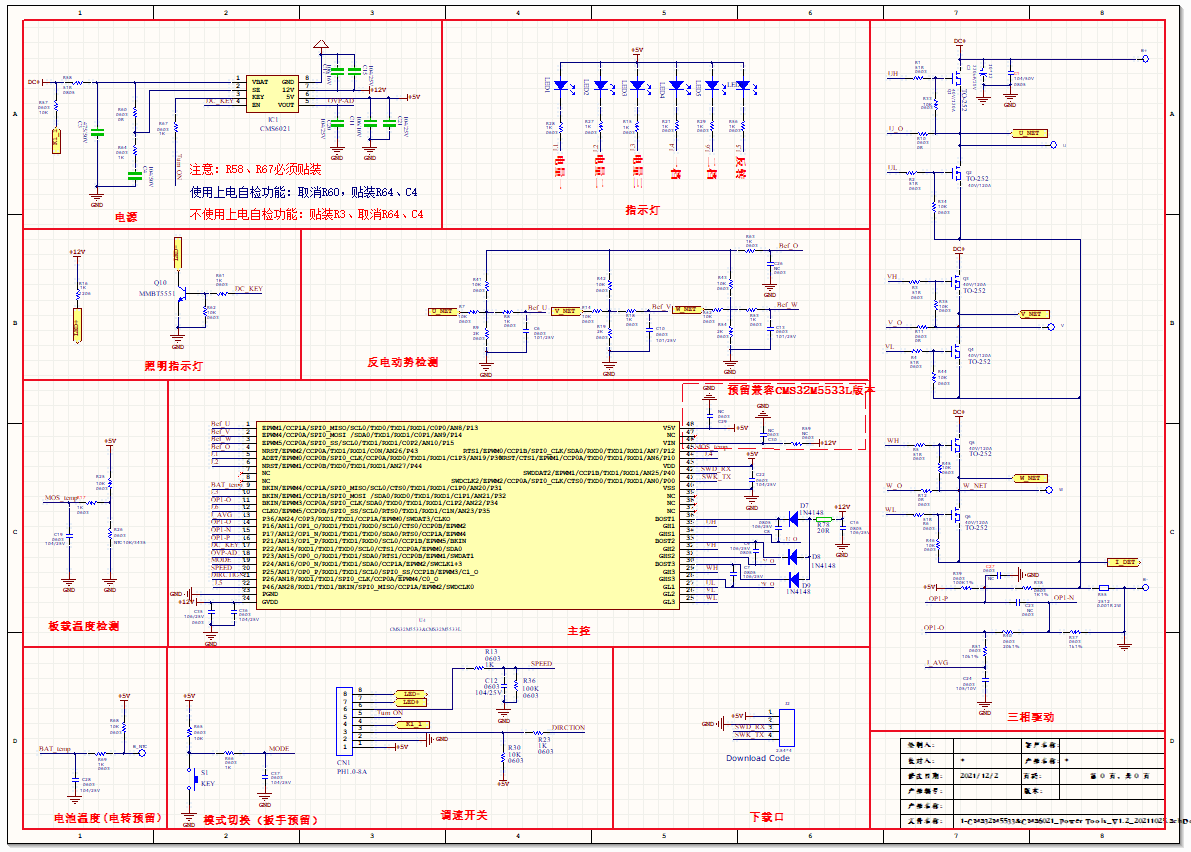Click connector CN1 PH1.0-8A symbol
The width and height of the screenshot is (1191, 852).
click(344, 719)
